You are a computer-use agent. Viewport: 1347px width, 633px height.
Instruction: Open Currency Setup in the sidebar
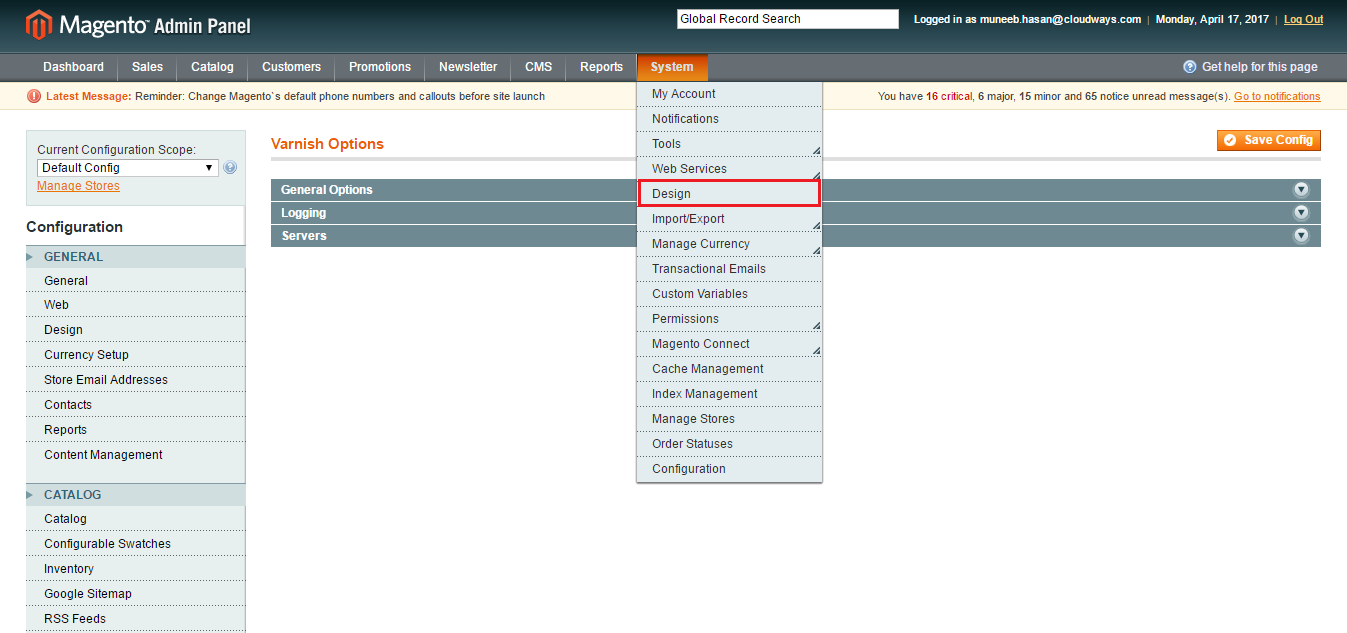click(x=135, y=355)
